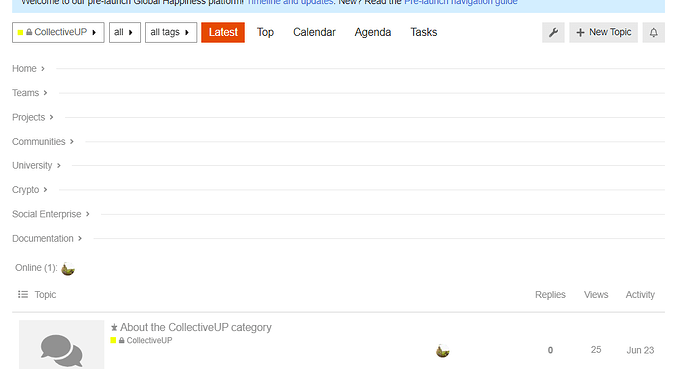
Task: Switch to the Agenda tab
Action: click(373, 33)
